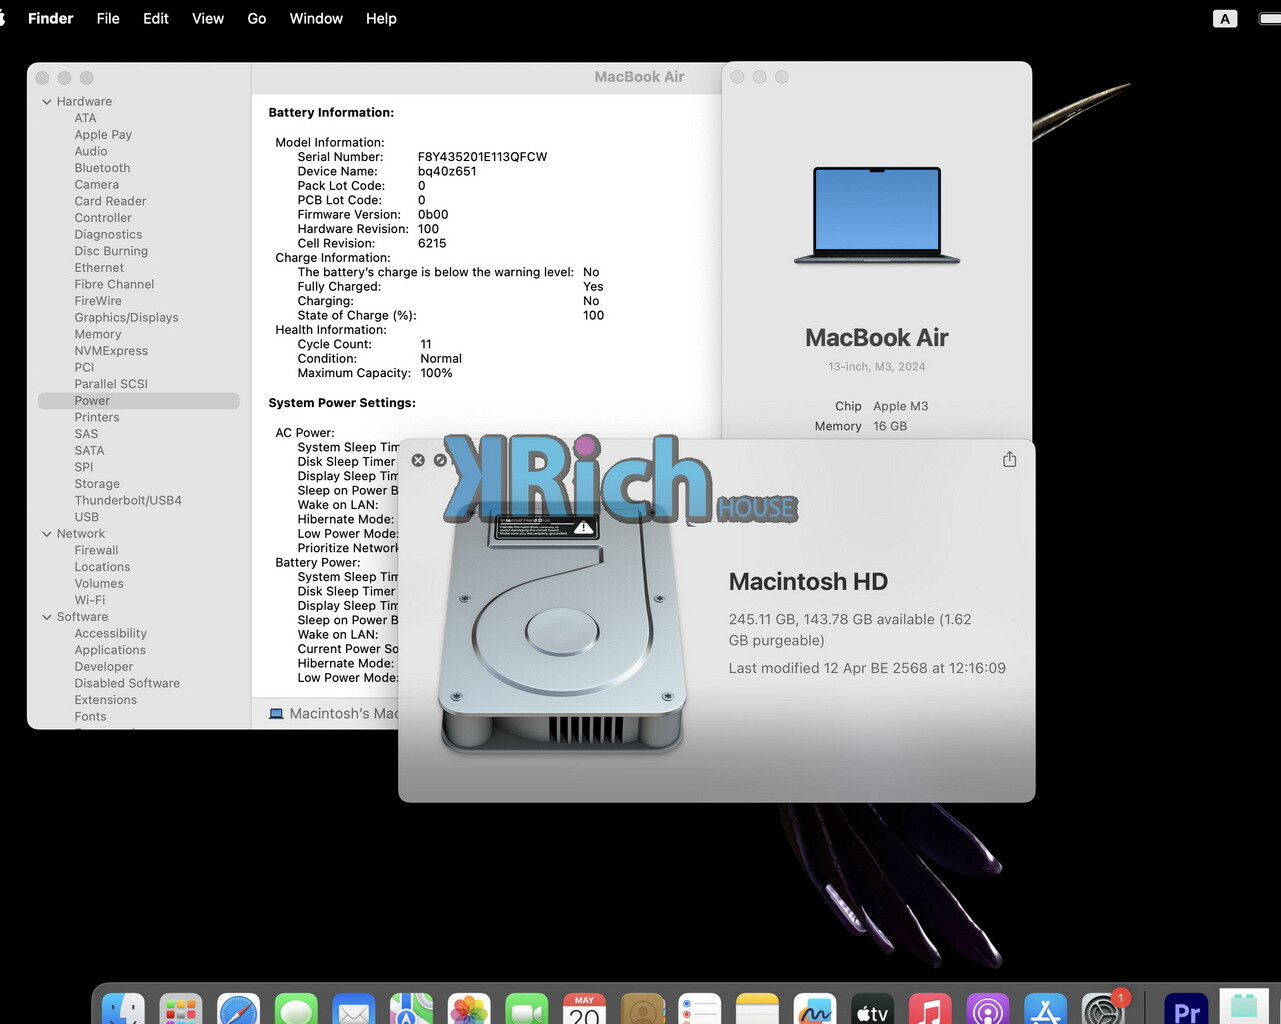The width and height of the screenshot is (1281, 1024).
Task: Launch FaceTime from the Dock
Action: tap(527, 1008)
